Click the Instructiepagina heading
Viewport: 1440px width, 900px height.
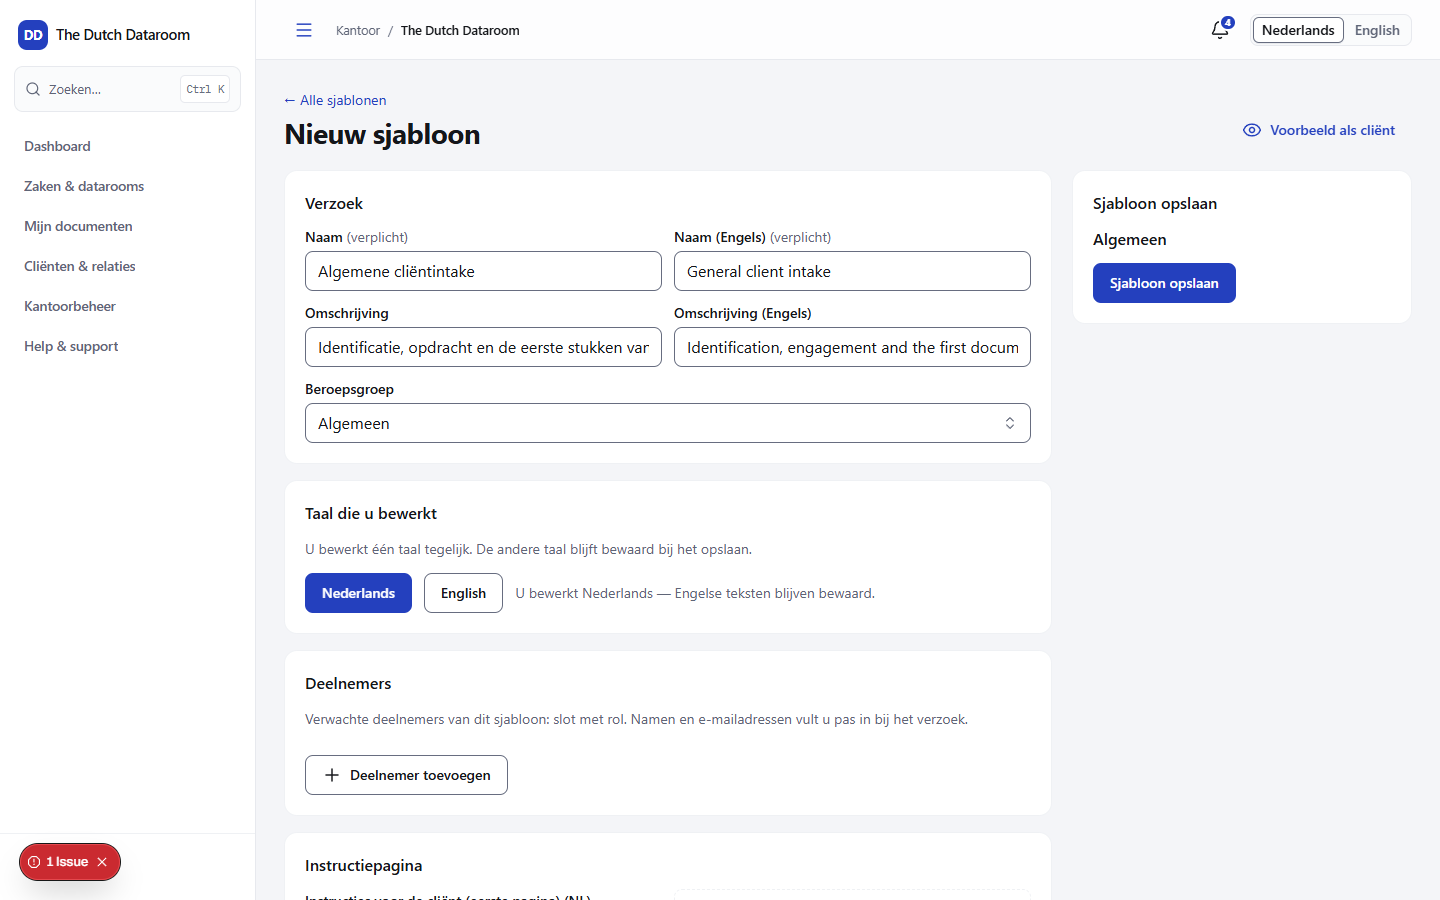click(363, 865)
